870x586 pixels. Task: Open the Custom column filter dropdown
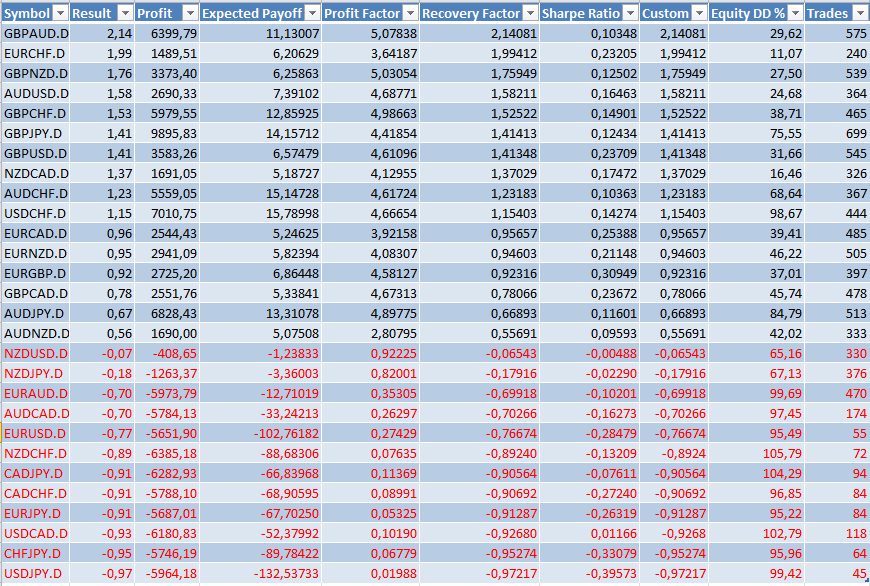700,13
